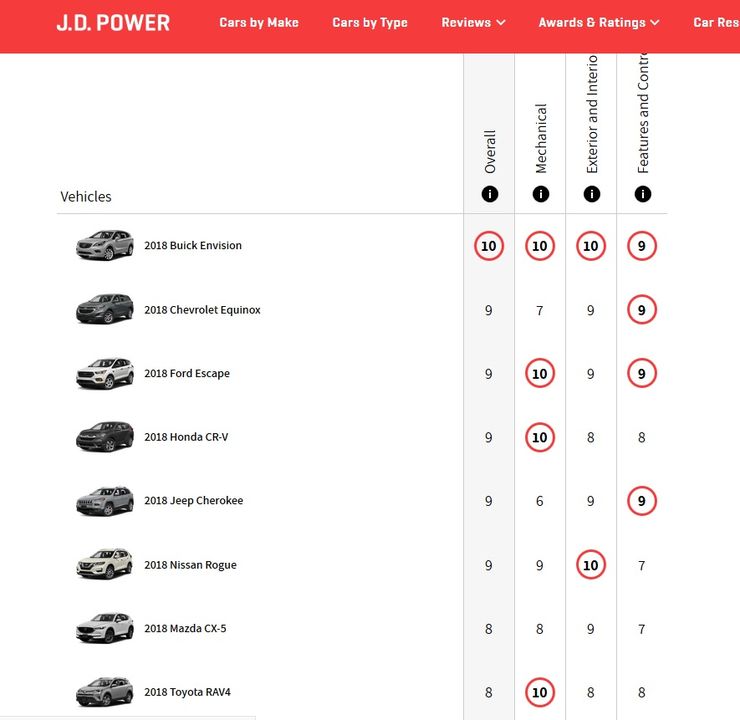Click Chevrolet Equinox's Mechanical rating of 7
The width and height of the screenshot is (740, 720).
click(540, 310)
